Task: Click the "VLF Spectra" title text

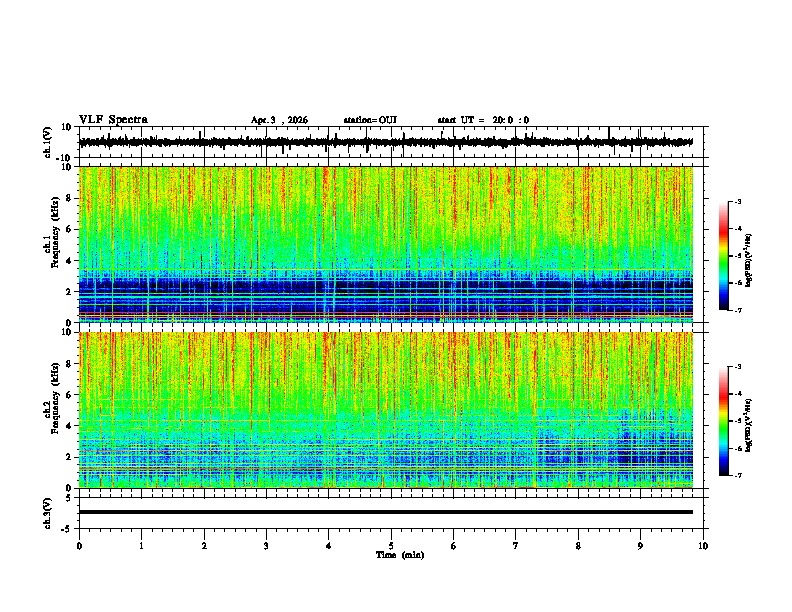Action: point(113,120)
